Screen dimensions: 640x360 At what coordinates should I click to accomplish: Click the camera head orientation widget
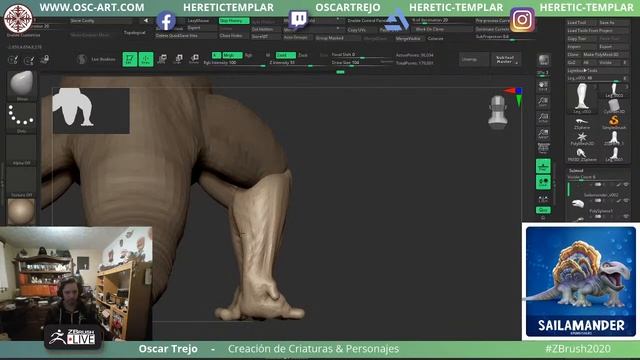[498, 112]
